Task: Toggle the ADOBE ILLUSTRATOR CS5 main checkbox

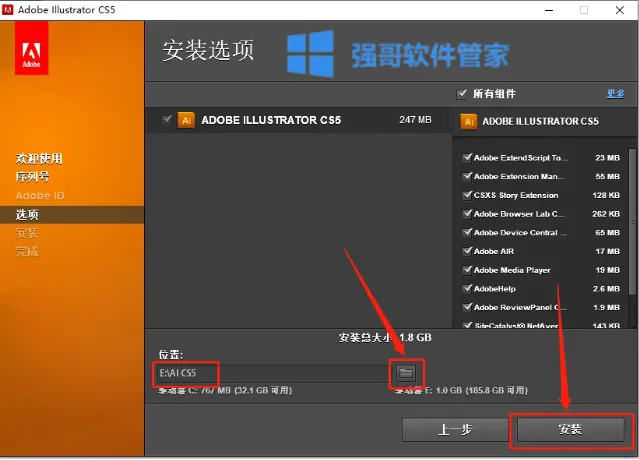Action: 167,120
